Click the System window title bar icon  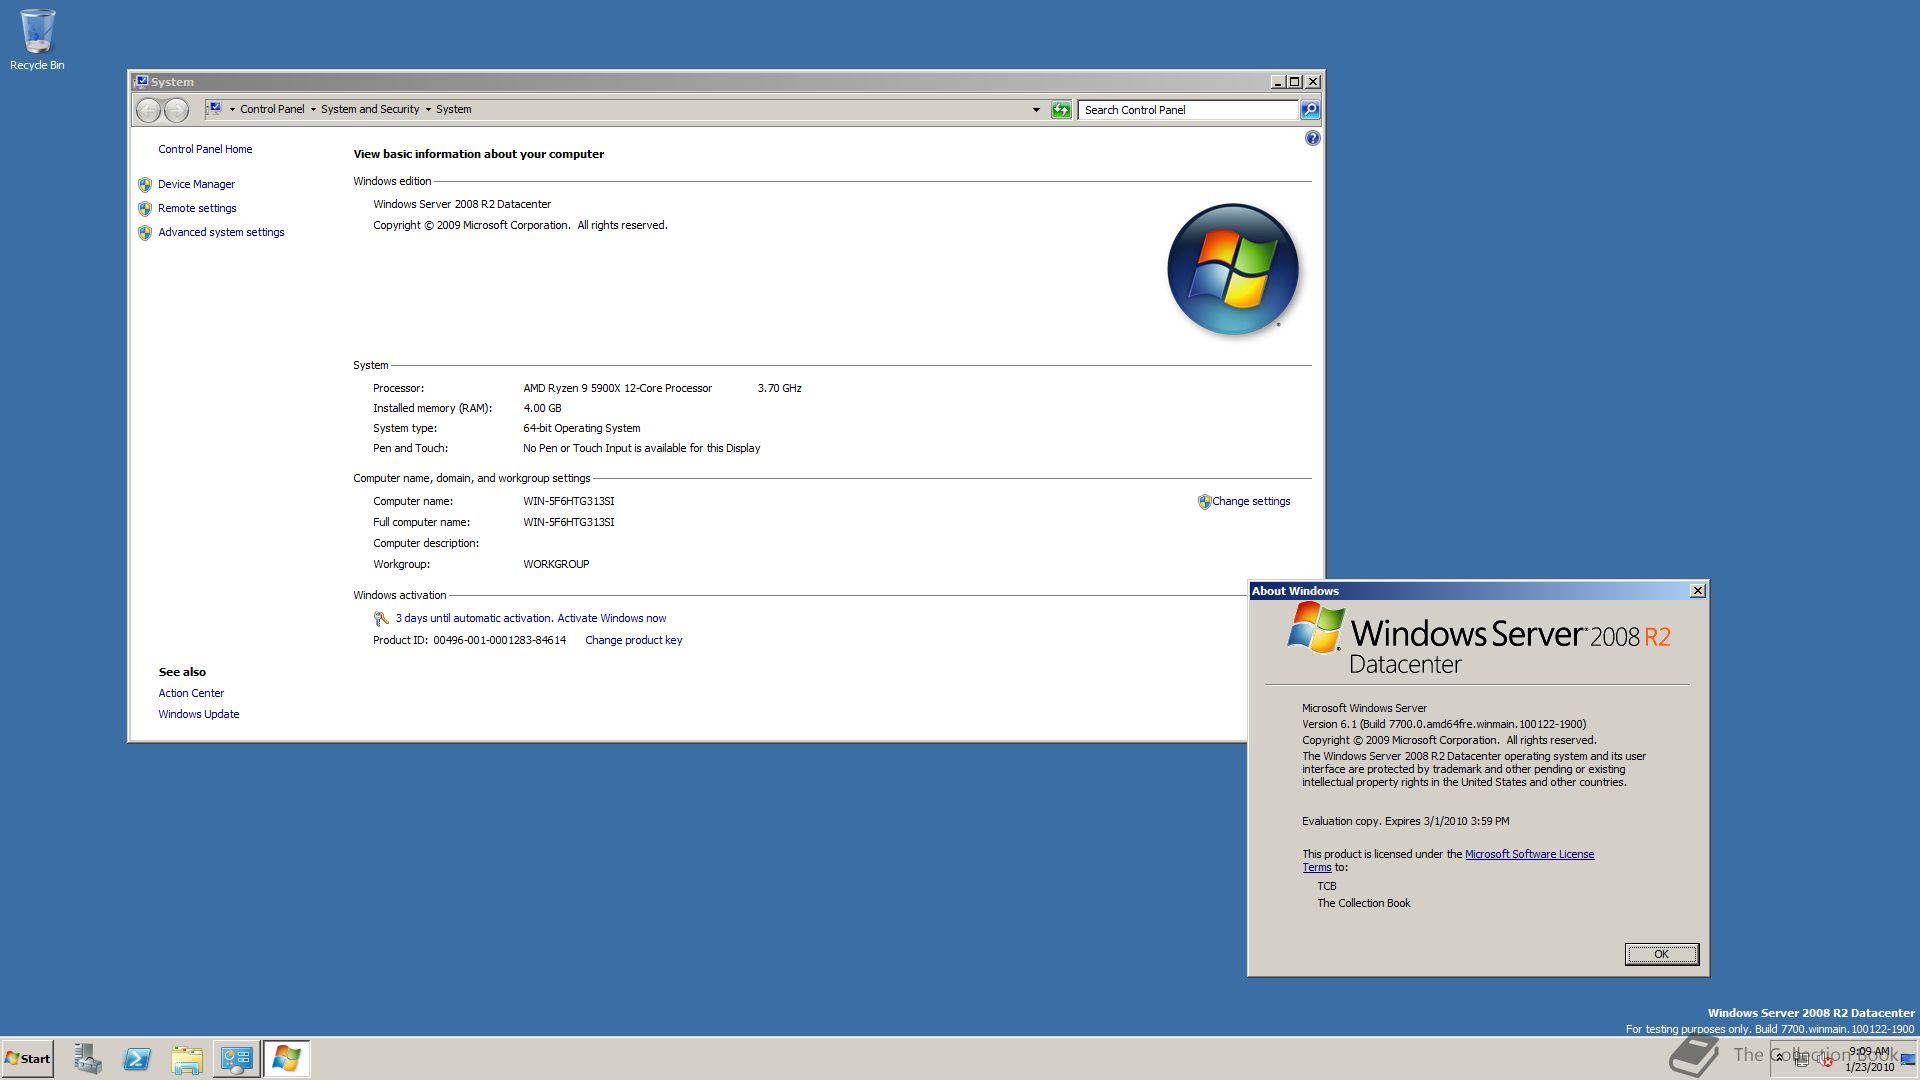(x=142, y=82)
